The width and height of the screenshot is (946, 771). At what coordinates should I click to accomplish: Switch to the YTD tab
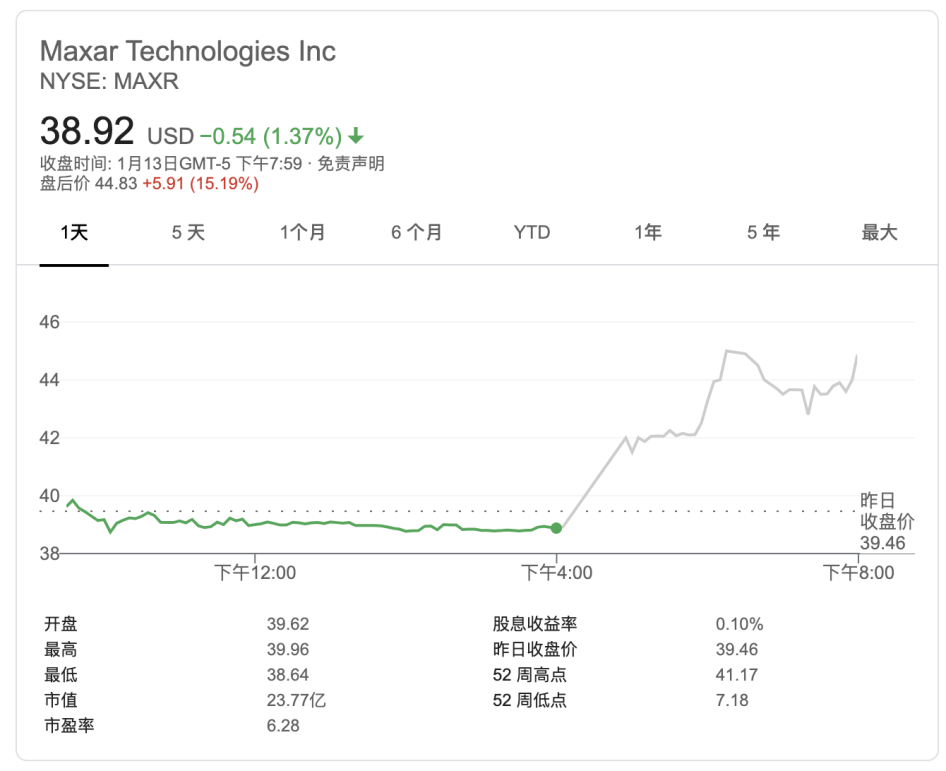coord(532,233)
